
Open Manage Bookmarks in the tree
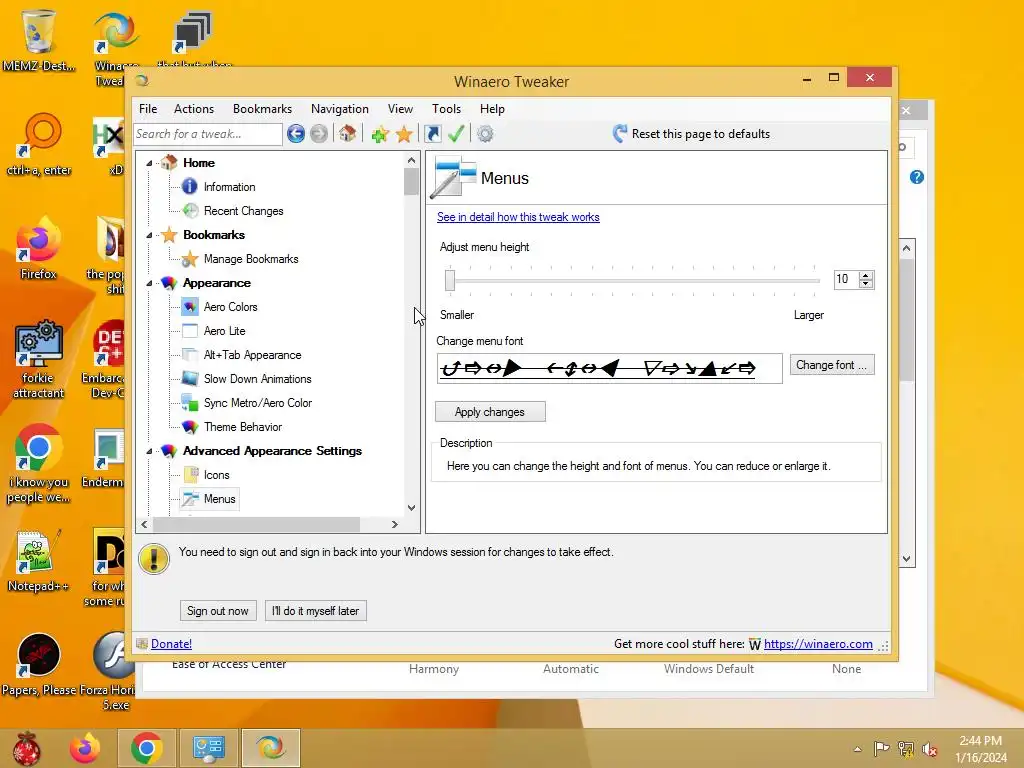(251, 259)
